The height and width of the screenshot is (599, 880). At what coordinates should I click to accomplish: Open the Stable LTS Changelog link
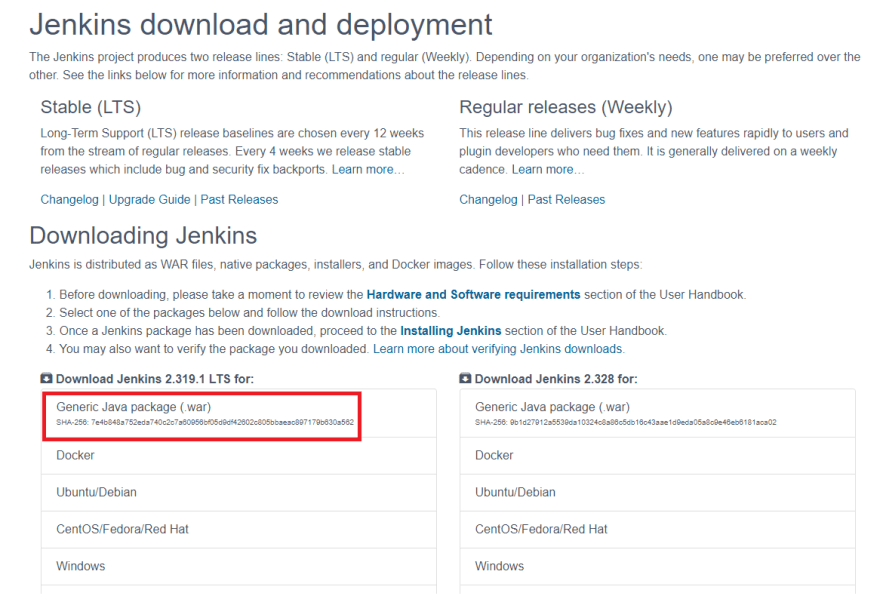click(x=70, y=200)
